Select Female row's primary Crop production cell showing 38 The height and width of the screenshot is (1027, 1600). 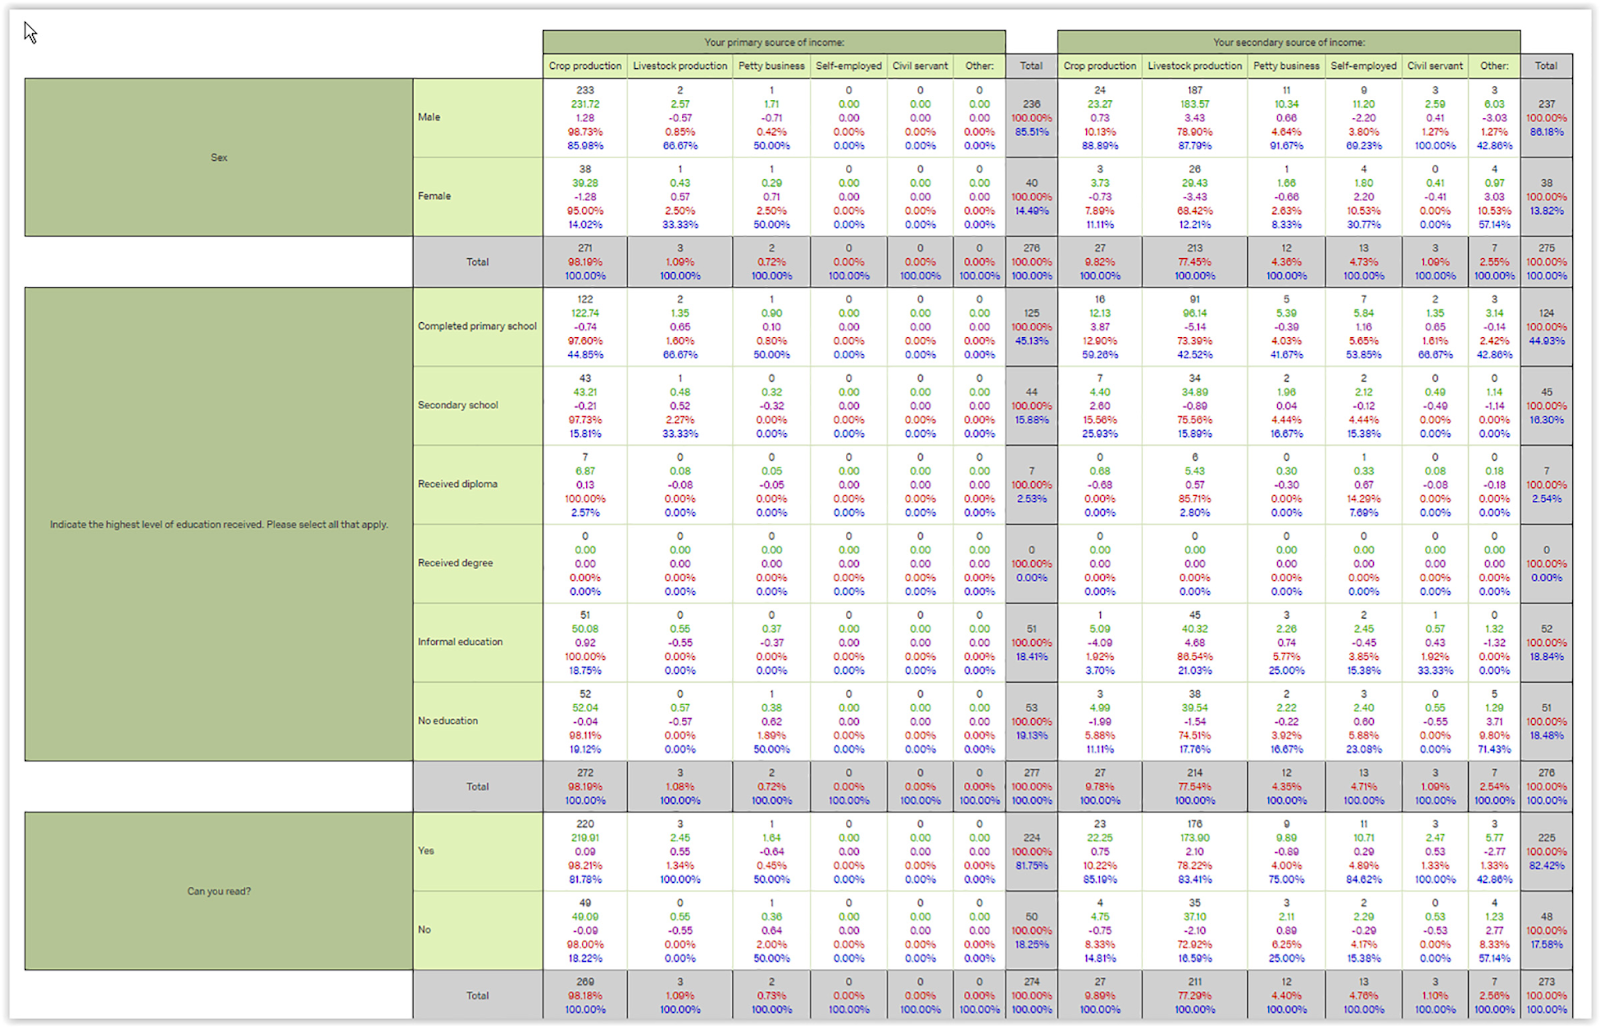click(x=585, y=196)
